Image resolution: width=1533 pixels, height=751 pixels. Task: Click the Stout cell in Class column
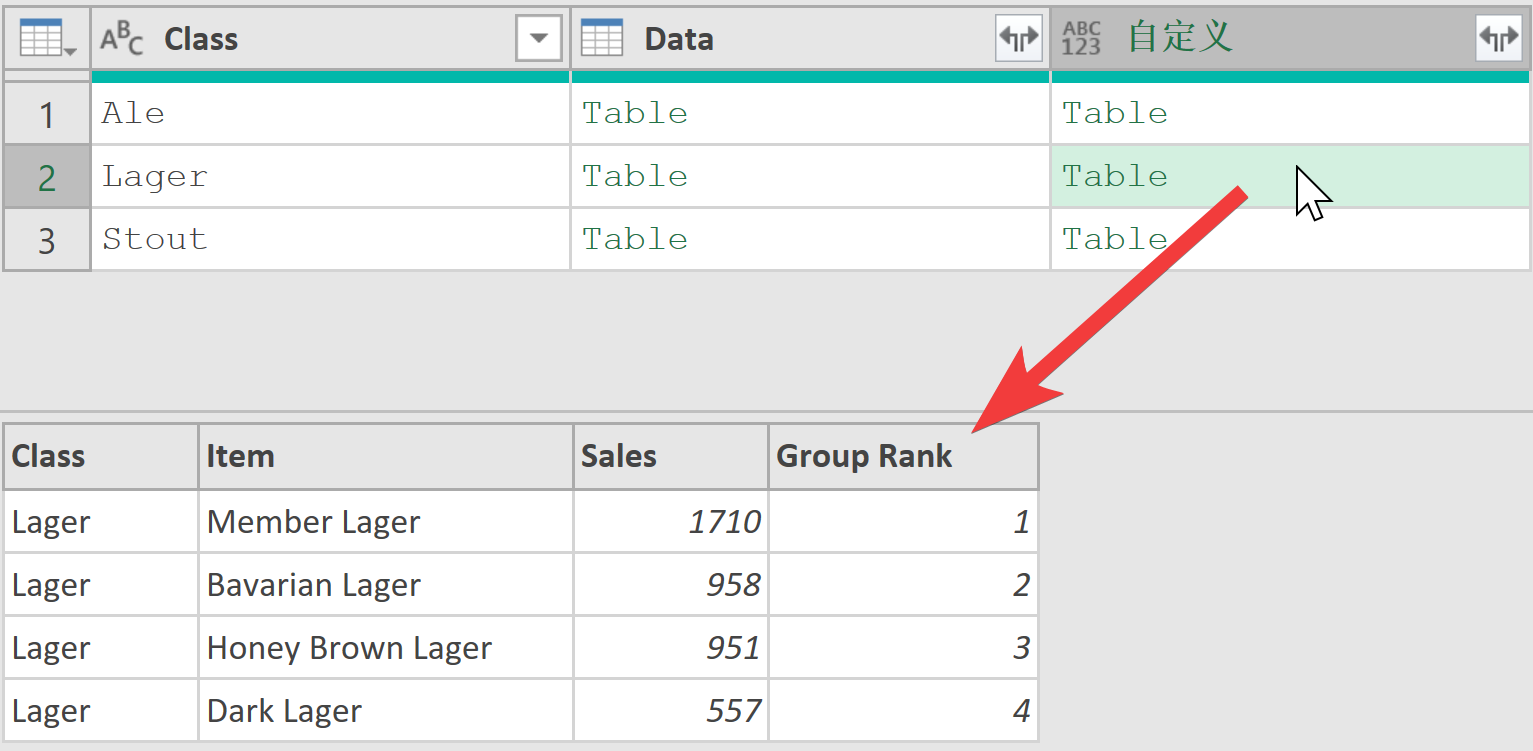pyautogui.click(x=330, y=239)
